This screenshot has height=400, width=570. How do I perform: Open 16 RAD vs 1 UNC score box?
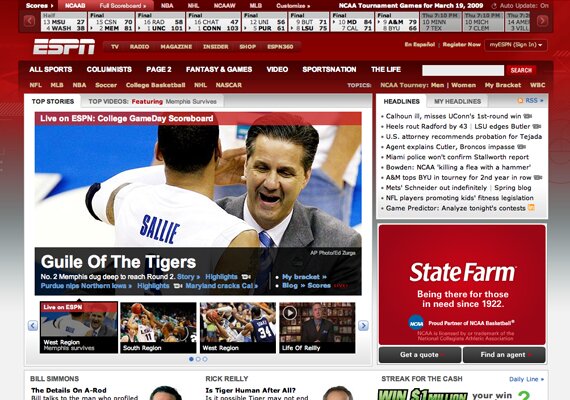[x=160, y=22]
